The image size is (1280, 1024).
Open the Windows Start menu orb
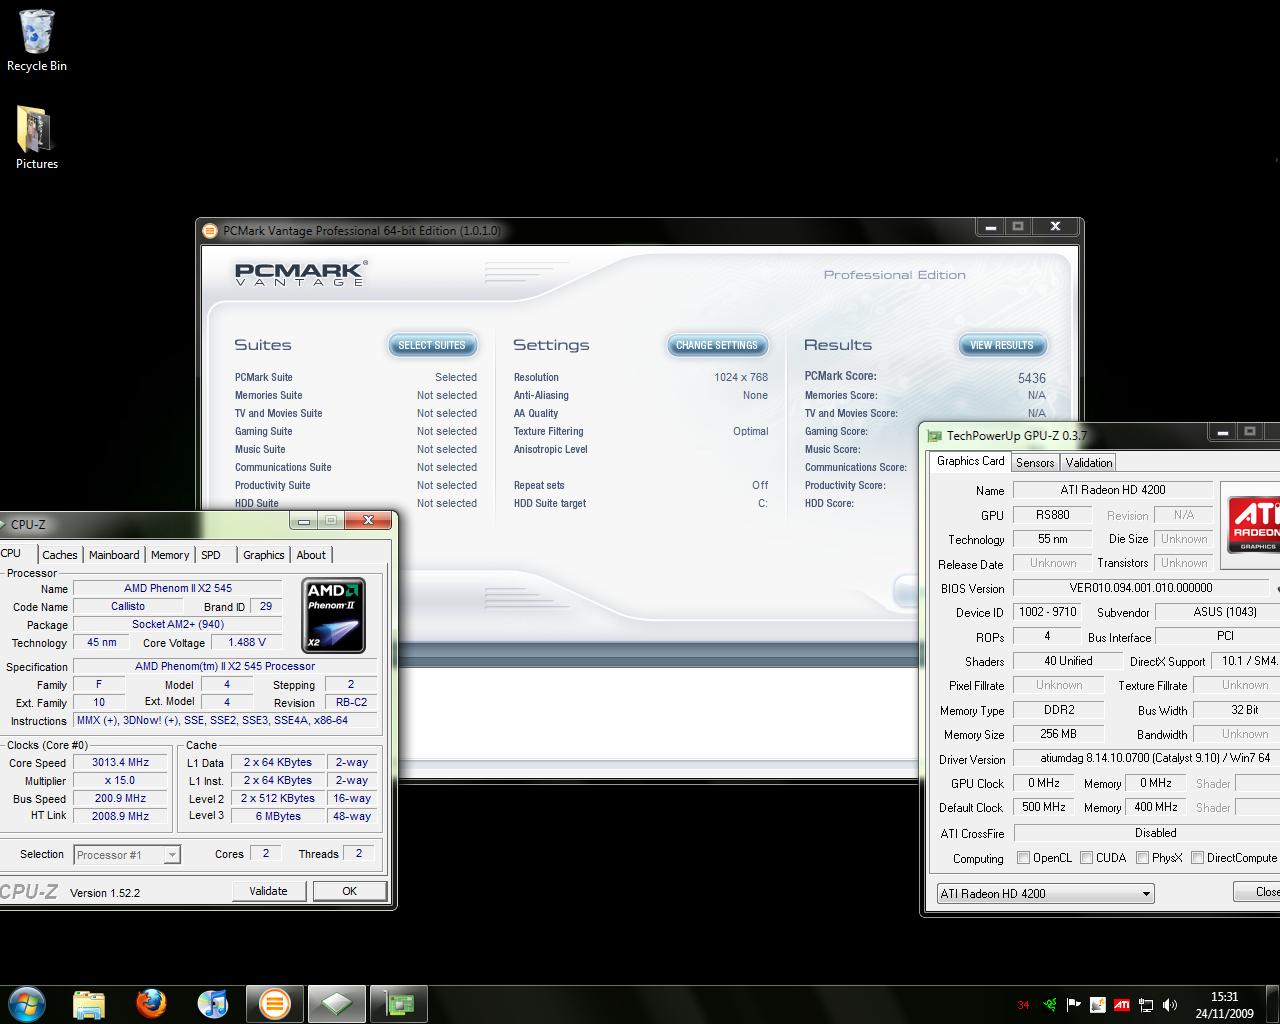[27, 1003]
